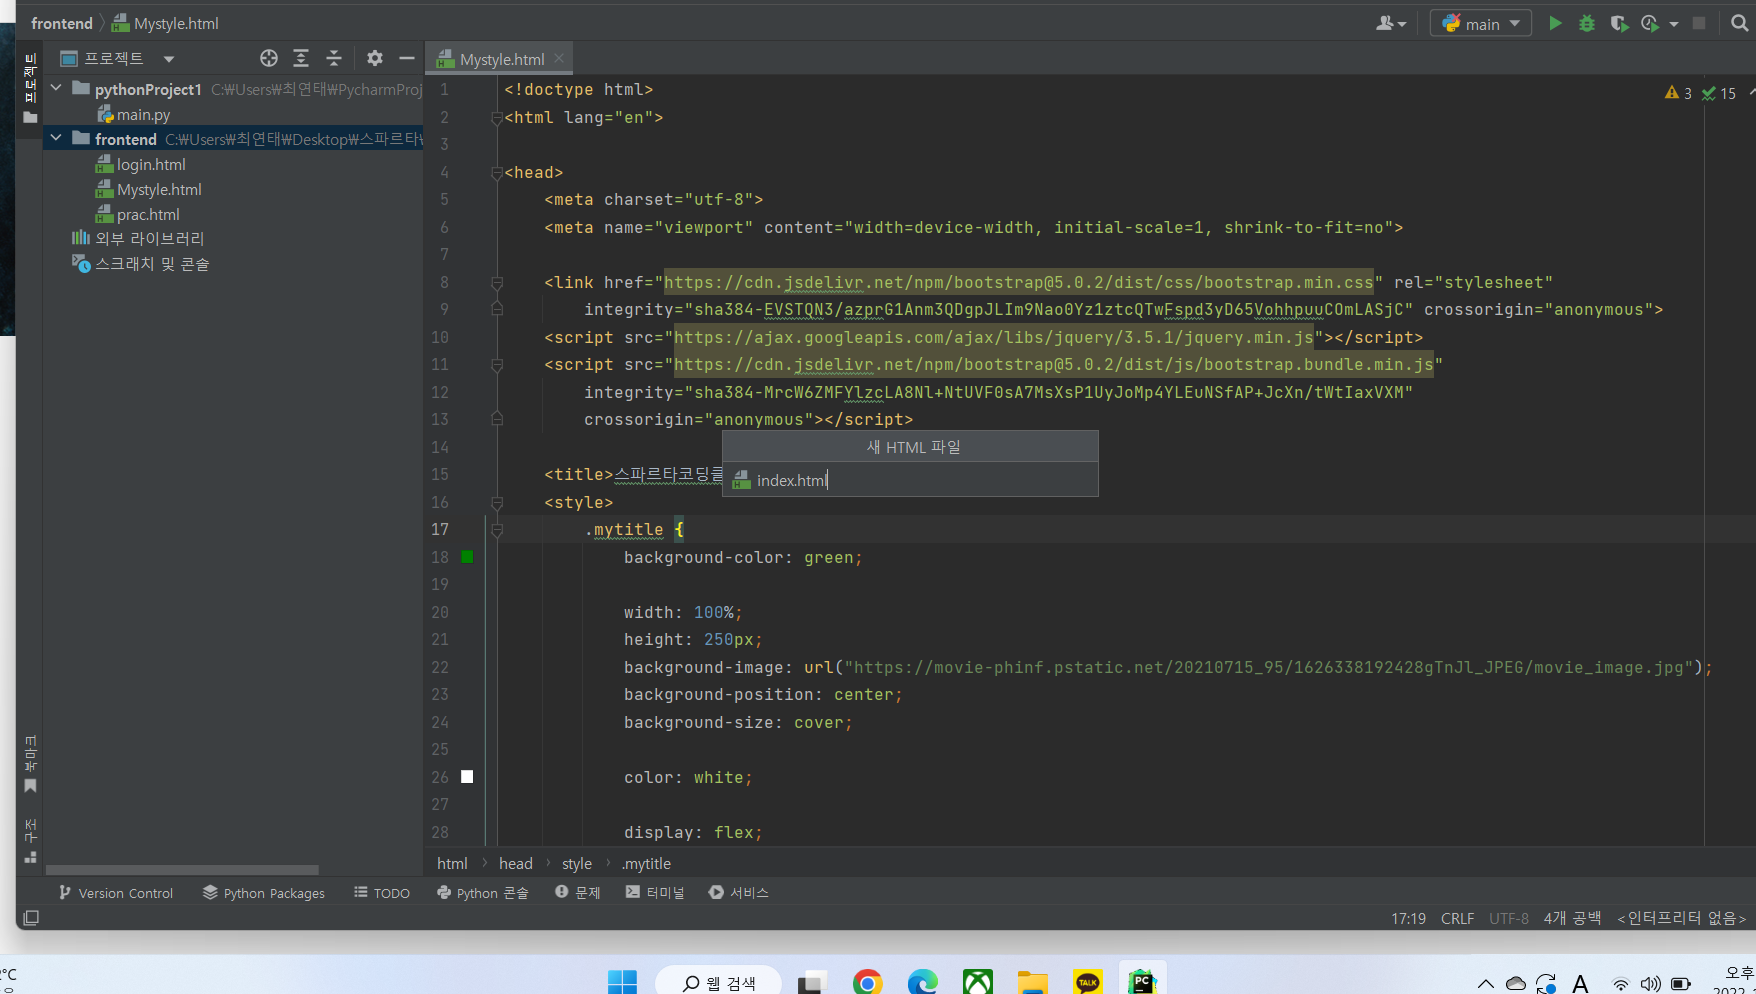Click the 인터프리터 없음 interpreter selector
Viewport: 1756px width, 994px height.
pos(1682,918)
